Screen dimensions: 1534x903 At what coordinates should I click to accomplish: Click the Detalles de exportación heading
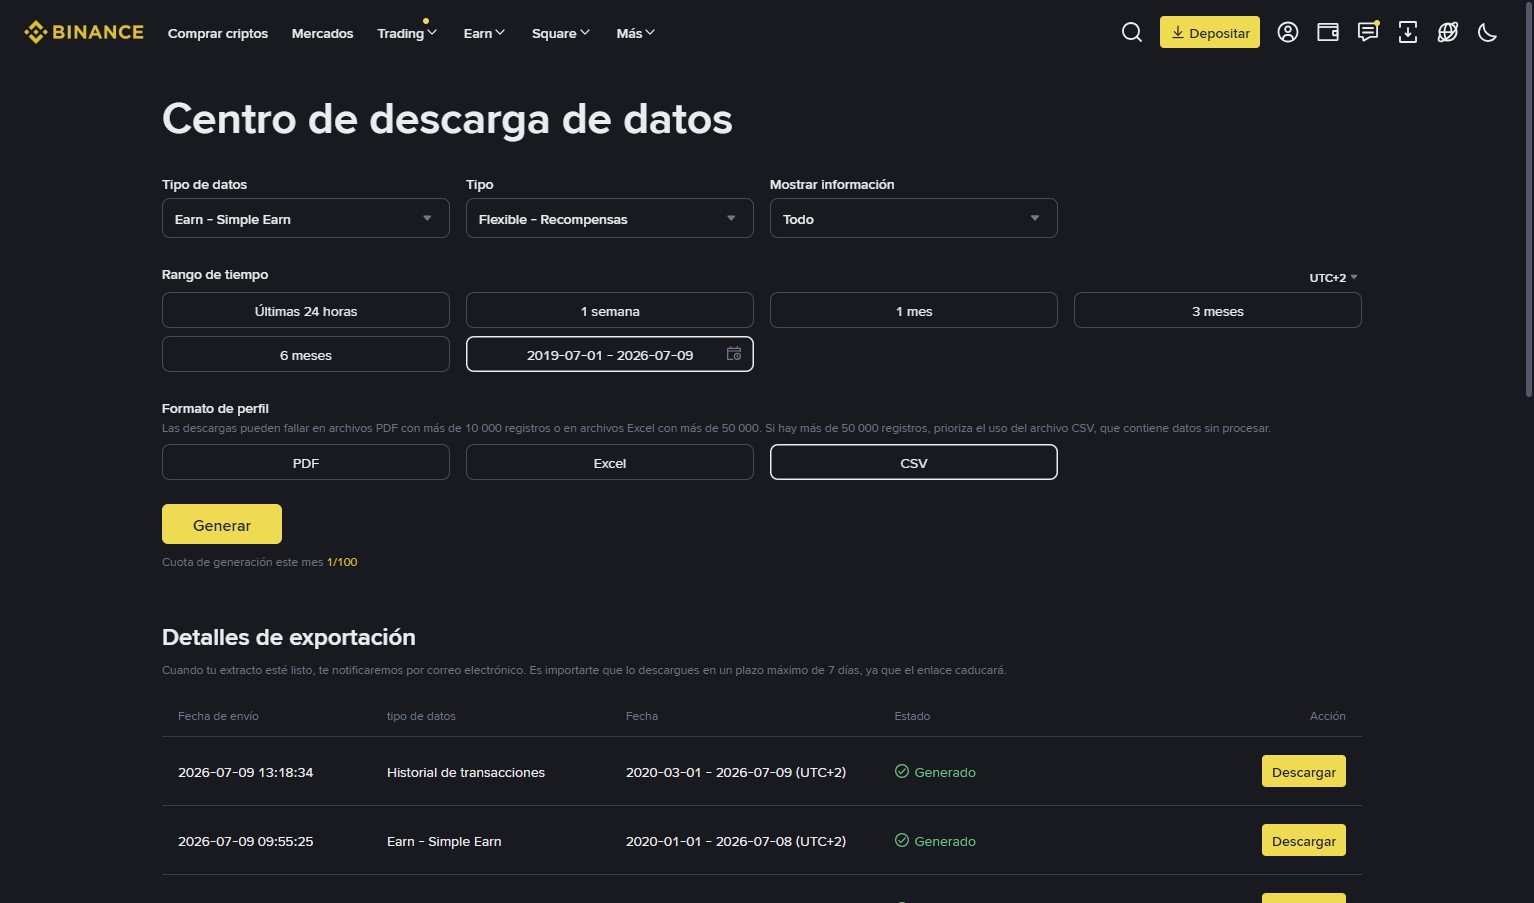point(289,637)
